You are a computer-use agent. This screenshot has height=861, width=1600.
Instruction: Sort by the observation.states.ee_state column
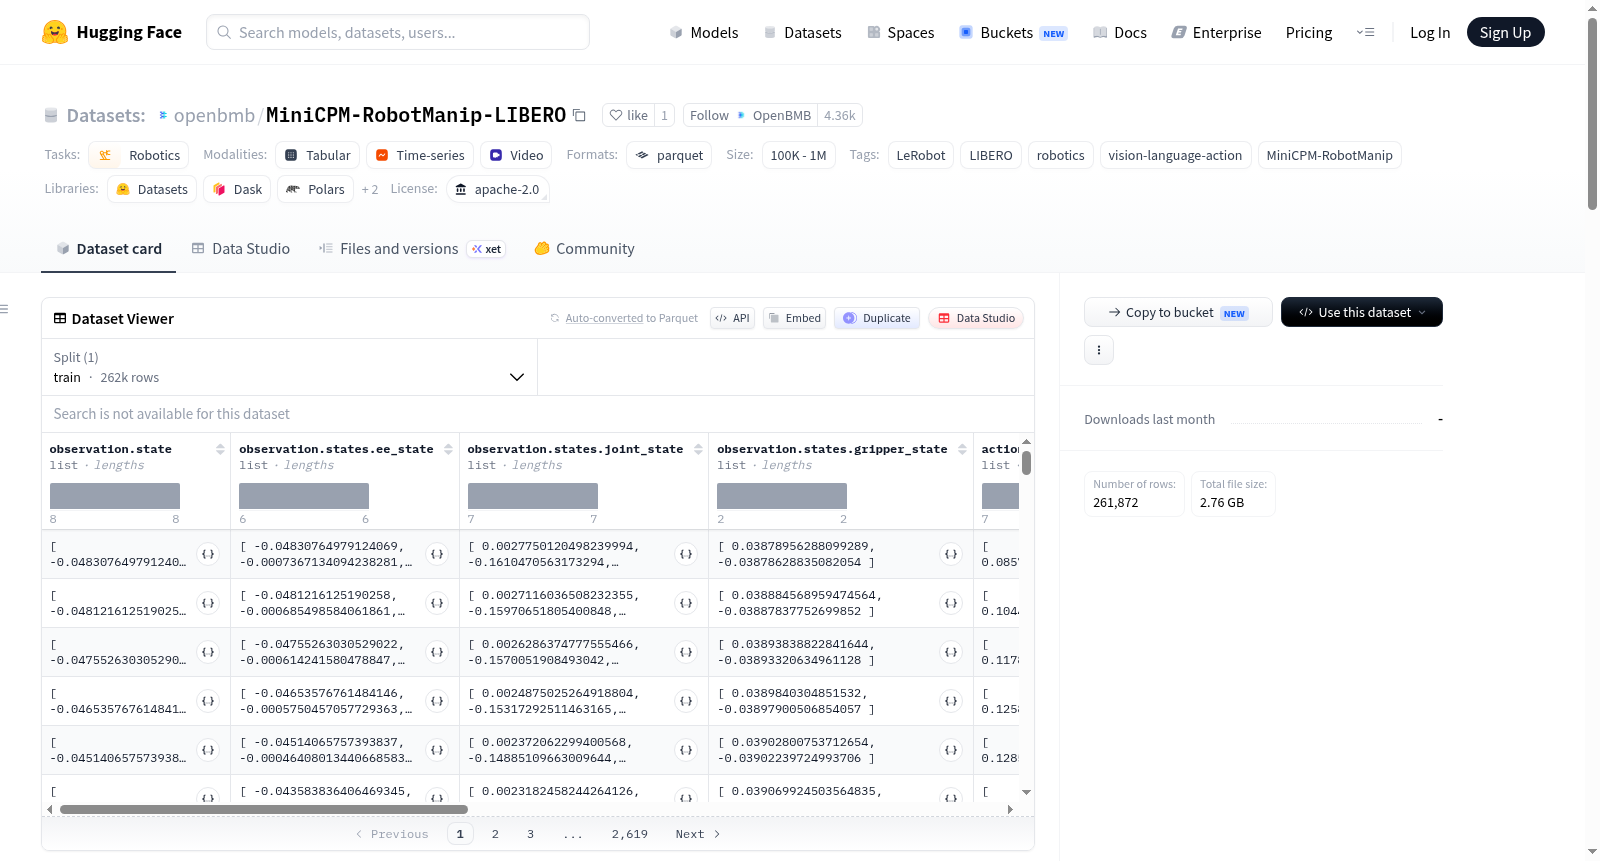448,449
